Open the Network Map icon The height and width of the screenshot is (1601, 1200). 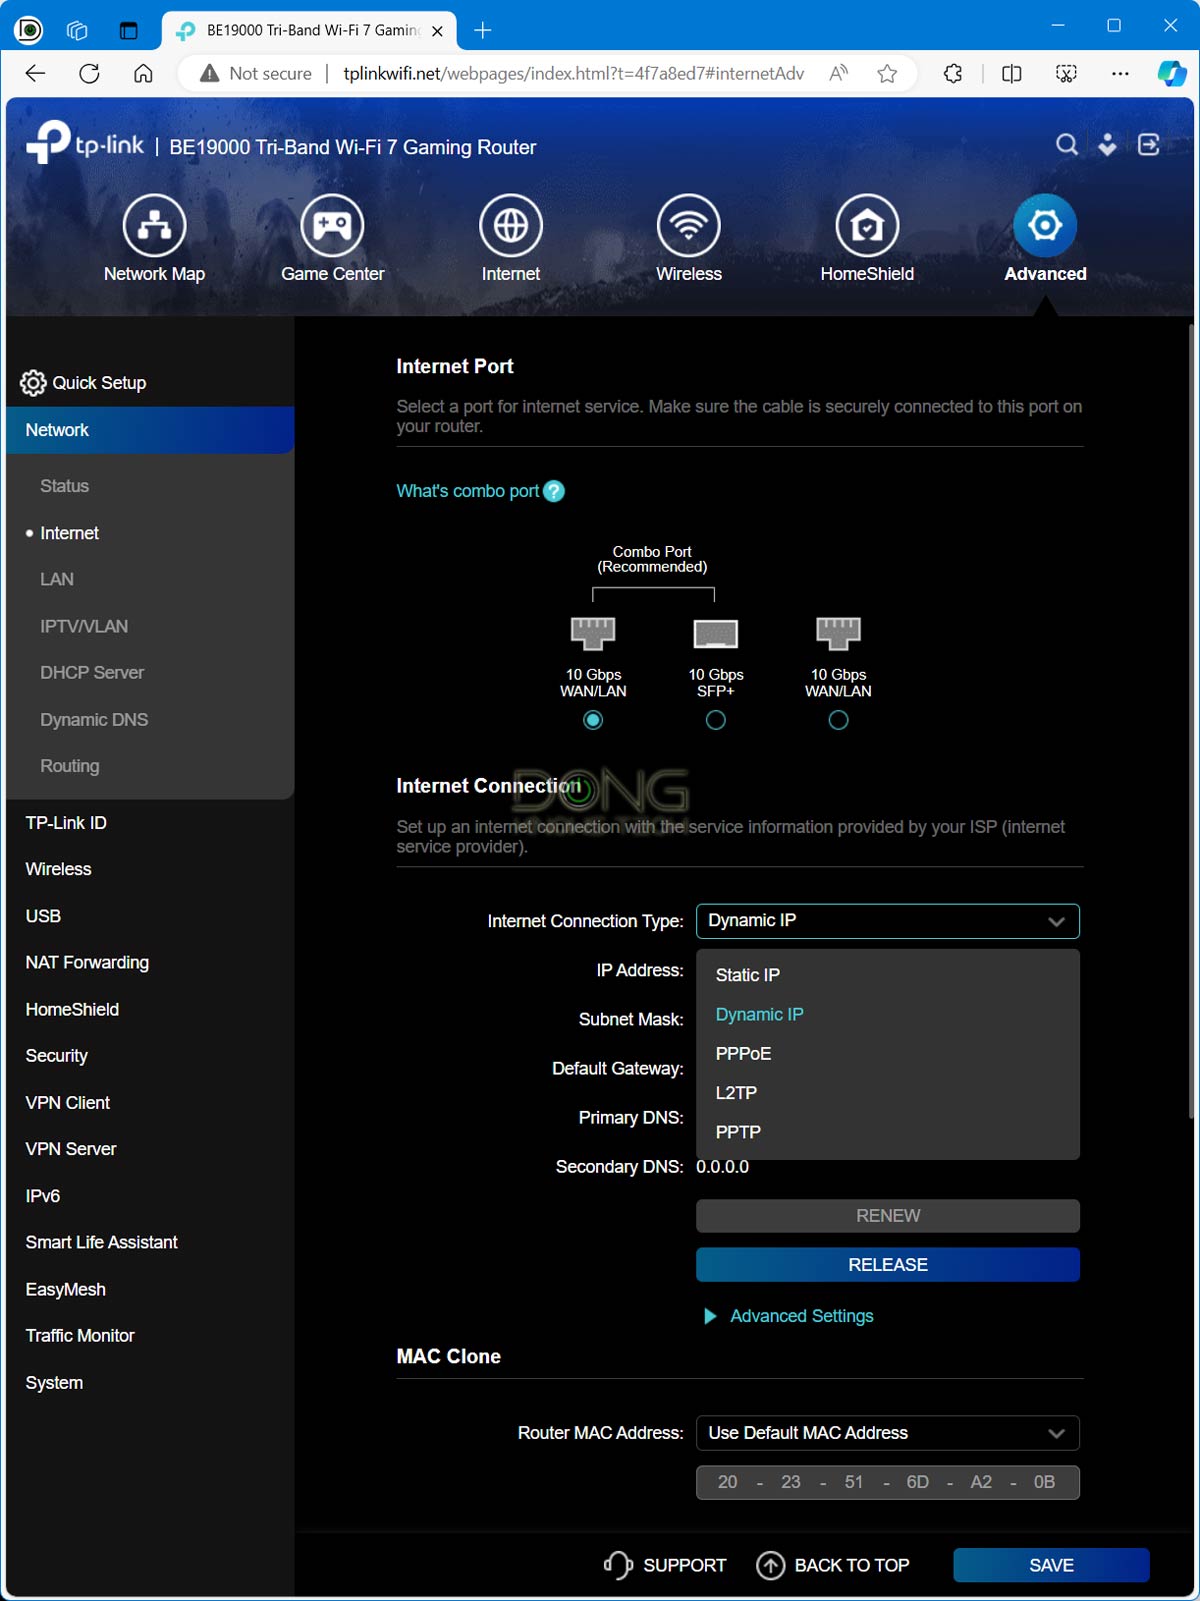154,225
